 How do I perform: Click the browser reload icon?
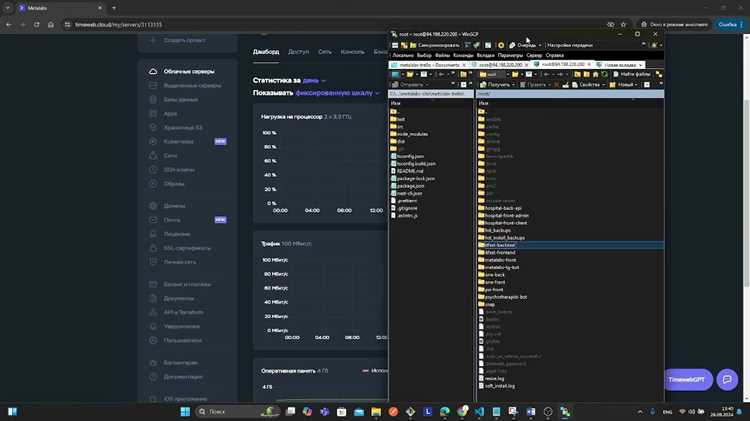click(36, 24)
